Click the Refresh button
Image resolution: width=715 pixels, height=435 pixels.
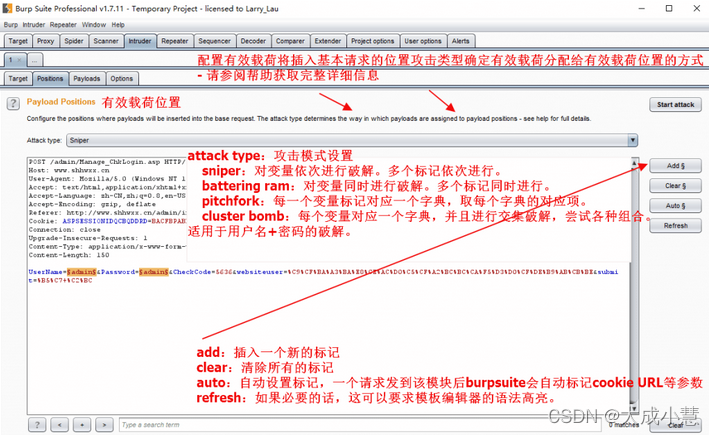pyautogui.click(x=675, y=226)
